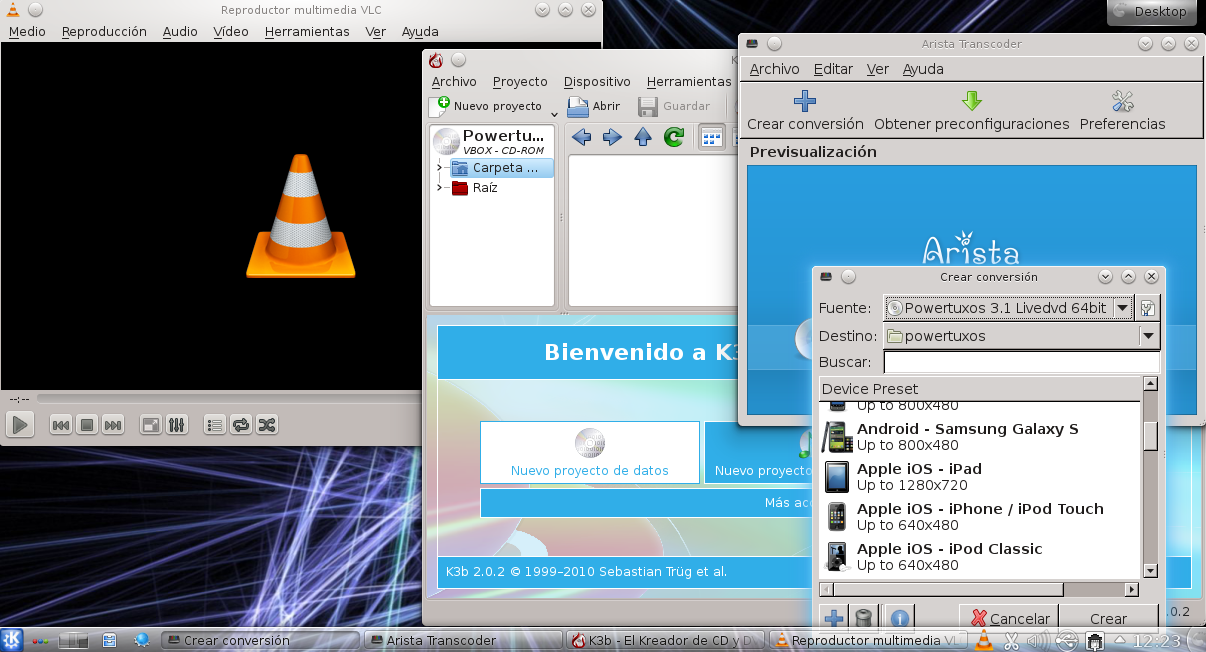The image size is (1206, 652).
Task: Toggle VLC fullscreen mode icon
Action: tap(150, 425)
